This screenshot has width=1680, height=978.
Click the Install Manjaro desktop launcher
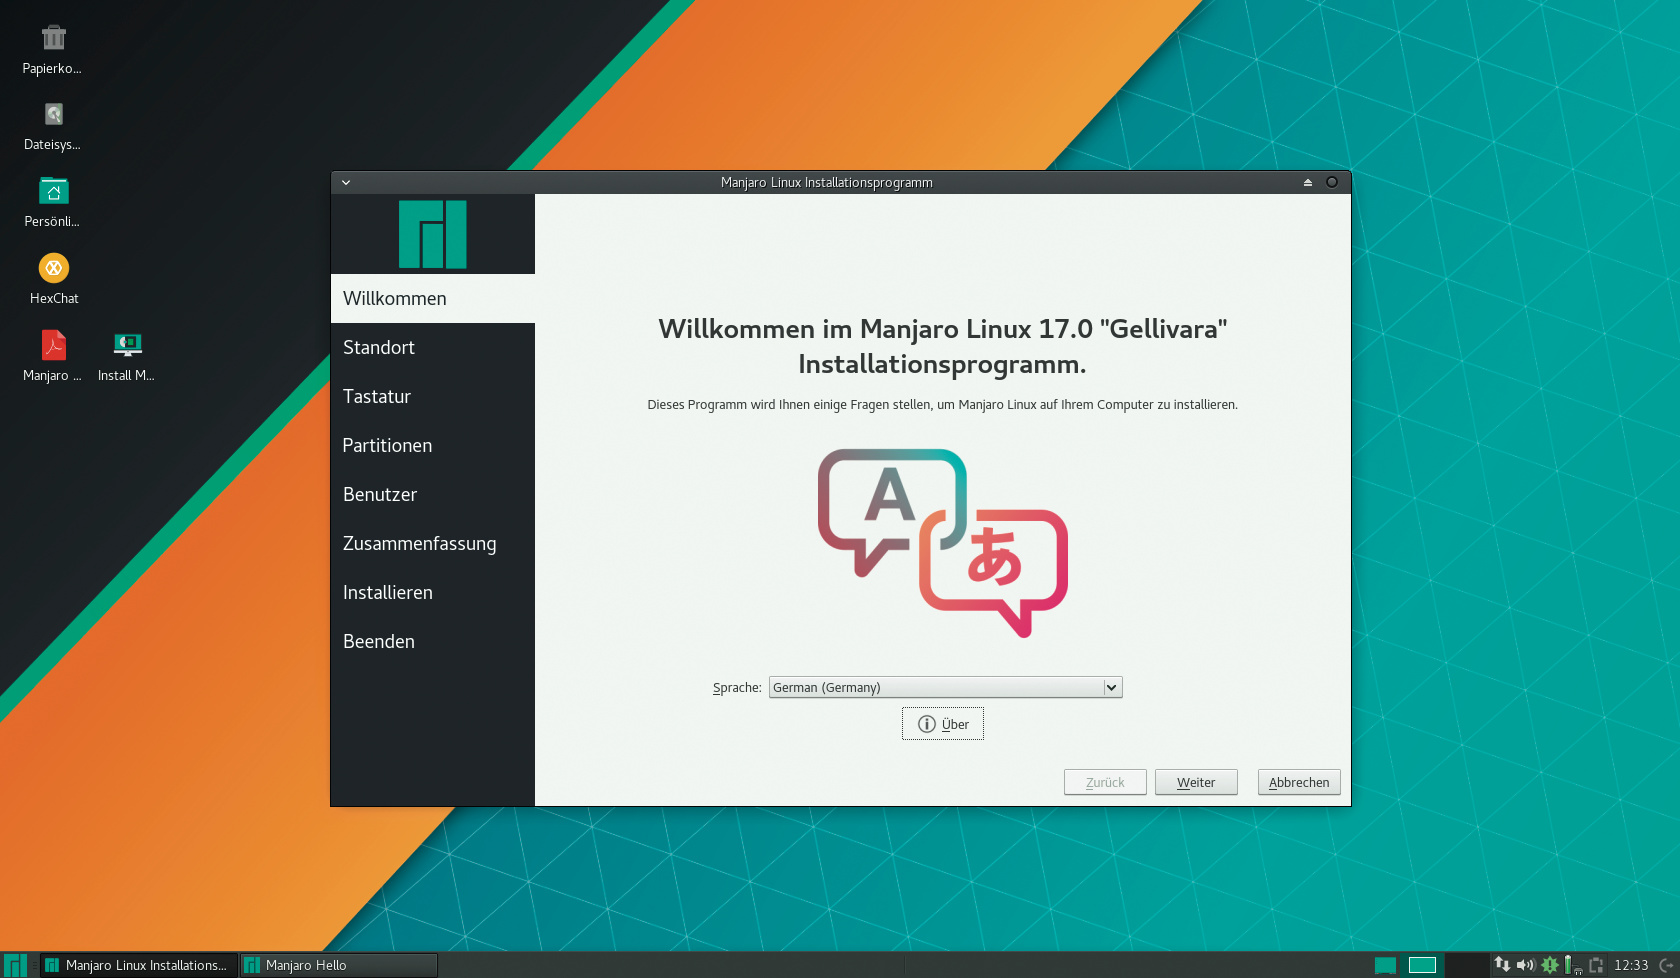click(127, 345)
